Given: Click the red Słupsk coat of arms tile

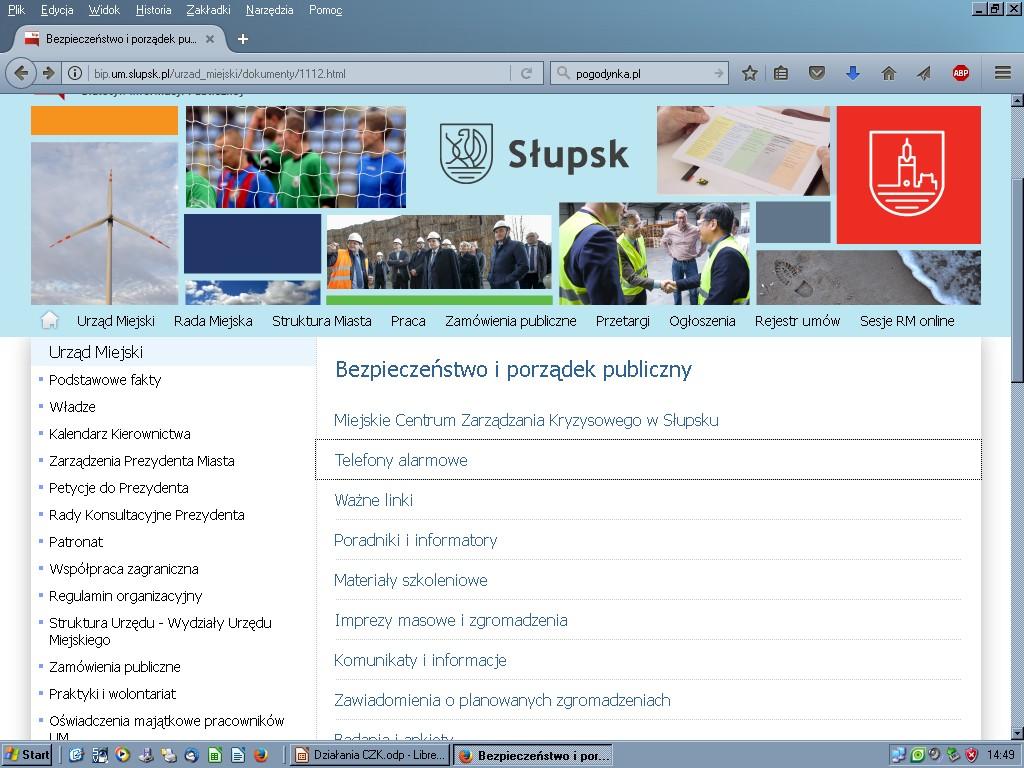Looking at the screenshot, I should [x=908, y=174].
